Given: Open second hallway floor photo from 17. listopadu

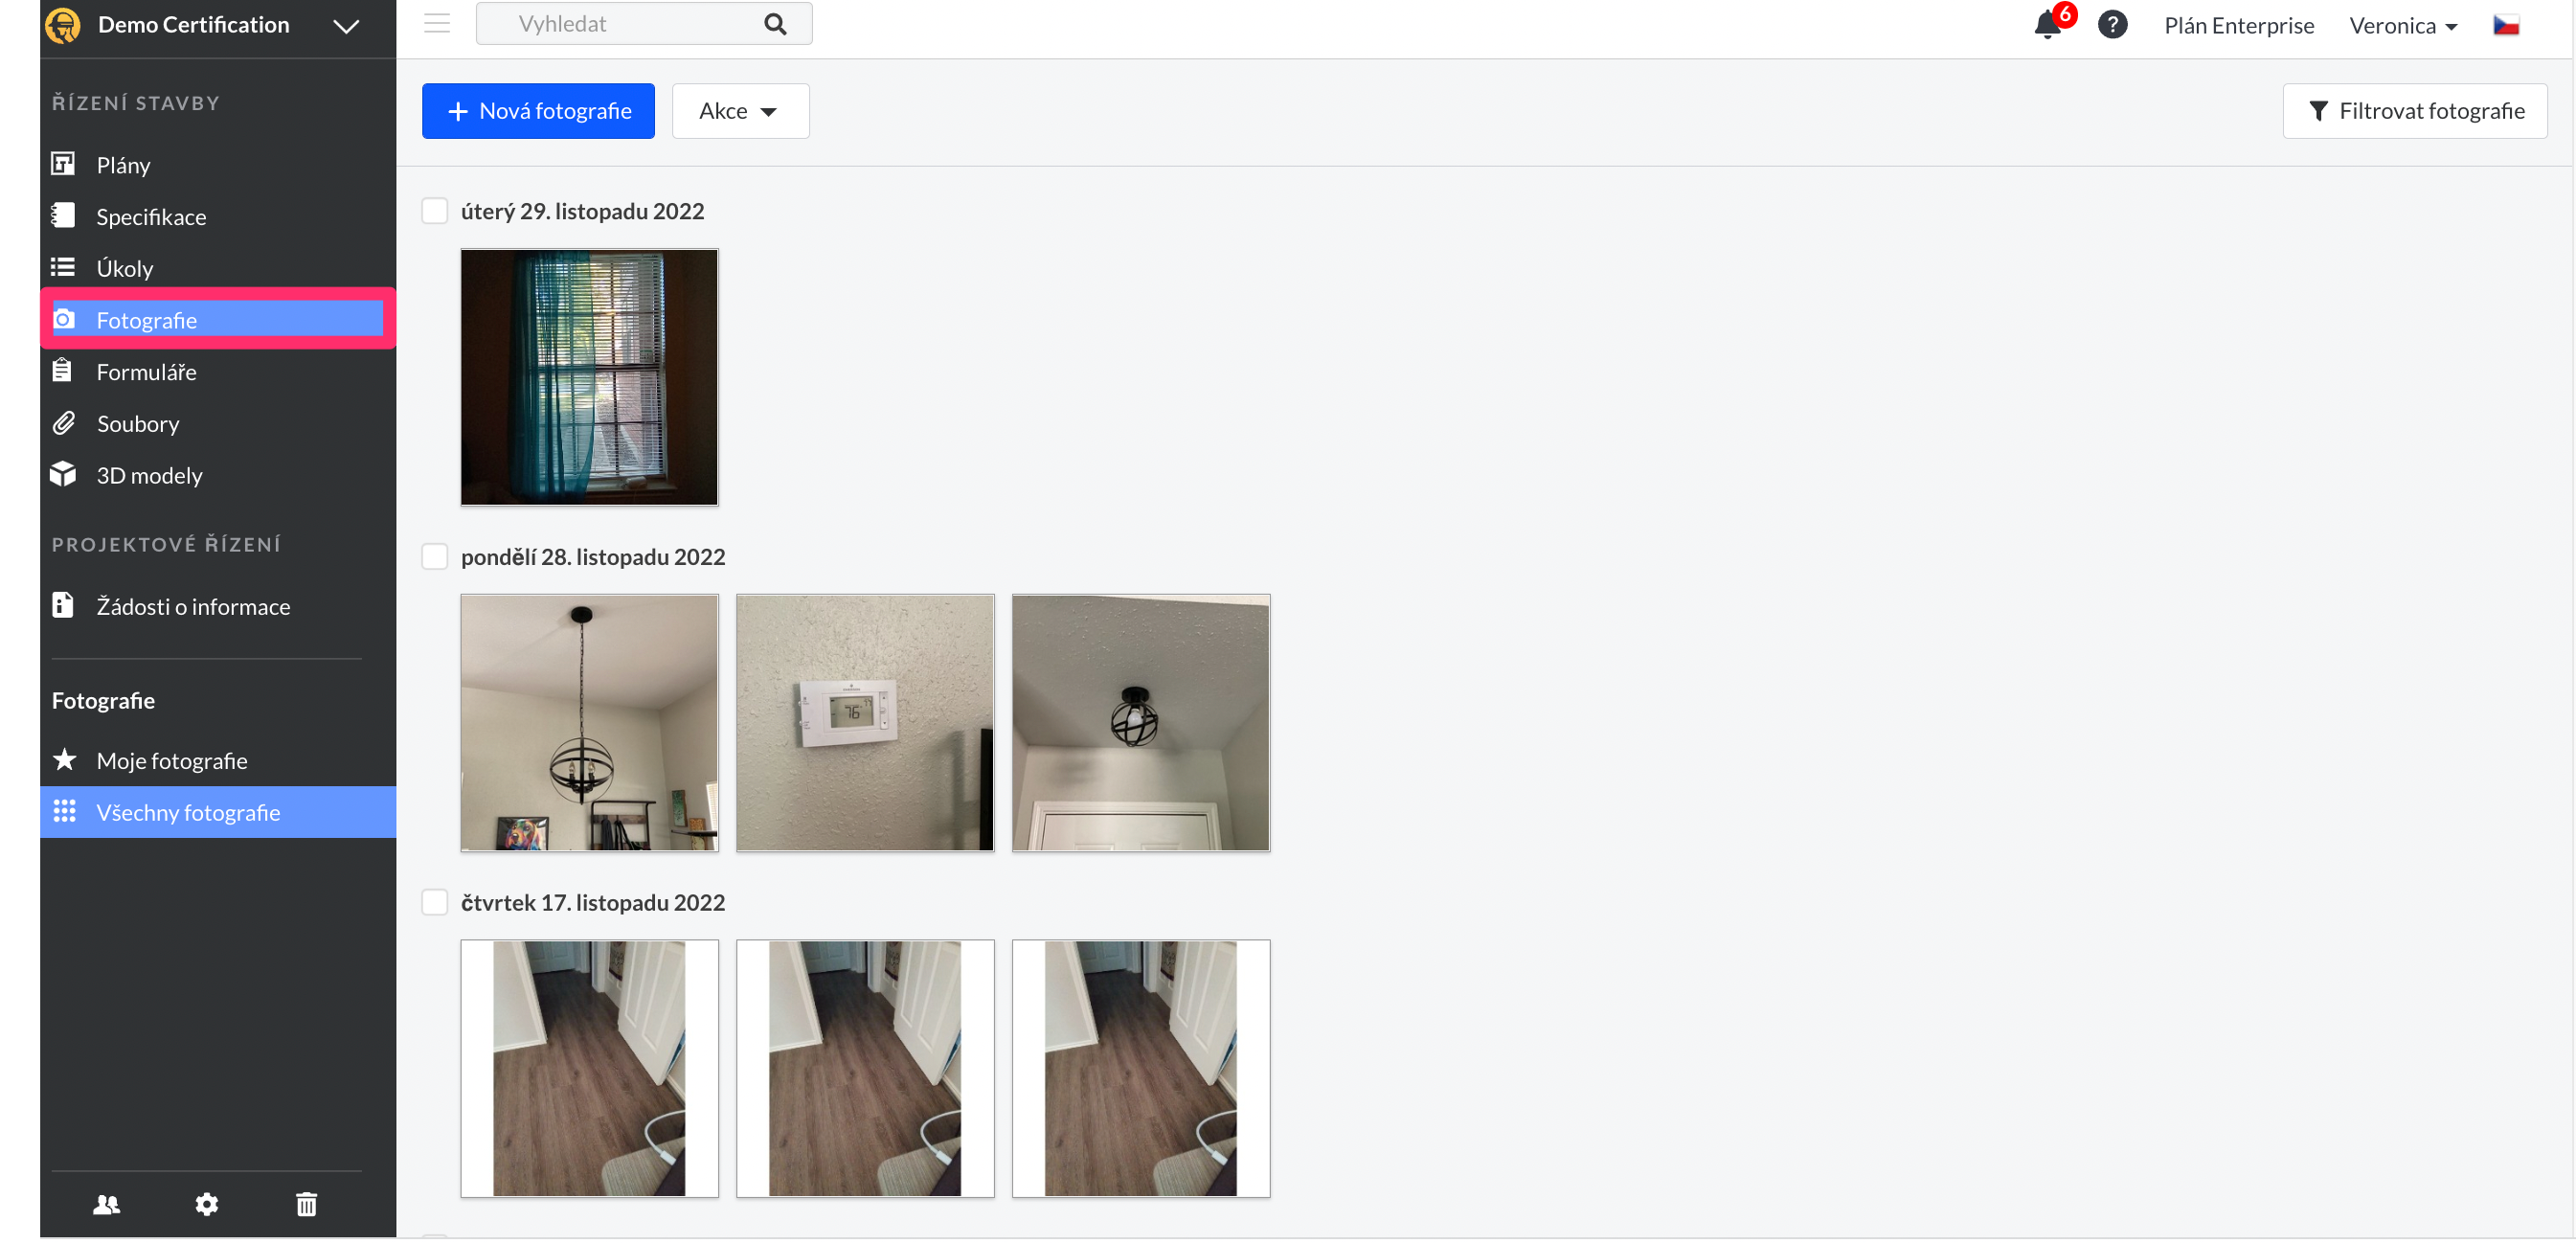Looking at the screenshot, I should (x=865, y=1069).
